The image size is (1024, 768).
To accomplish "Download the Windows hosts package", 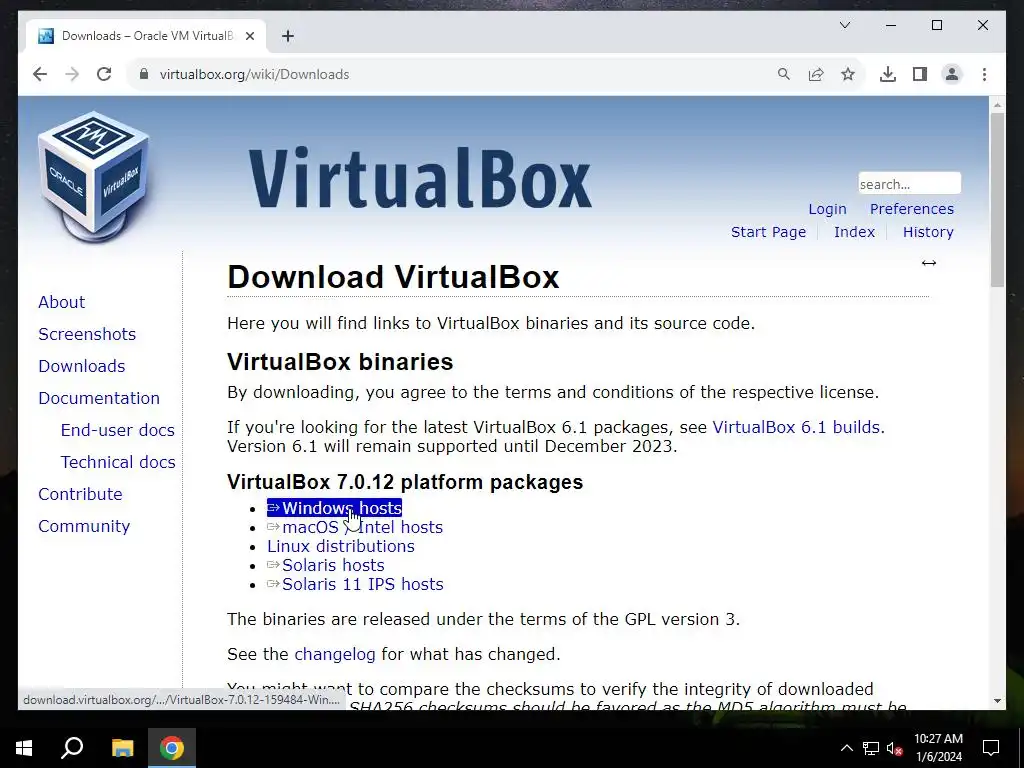I will [x=334, y=508].
